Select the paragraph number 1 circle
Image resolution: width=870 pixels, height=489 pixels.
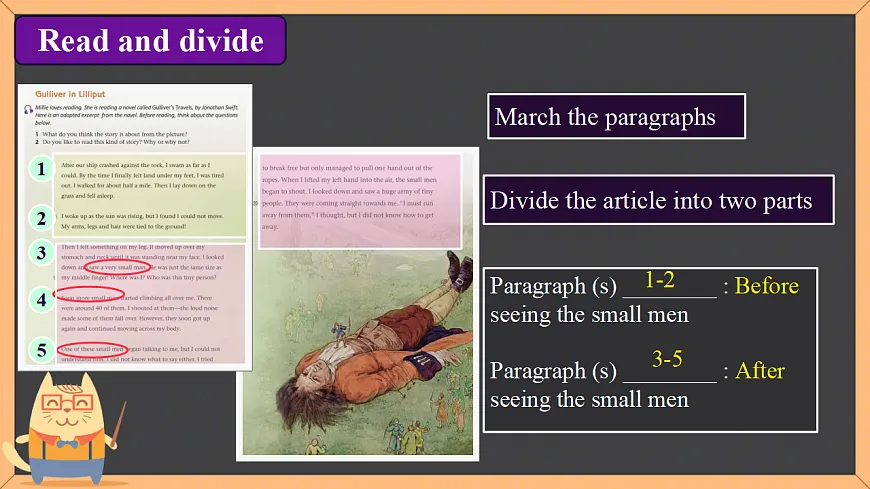coord(39,169)
